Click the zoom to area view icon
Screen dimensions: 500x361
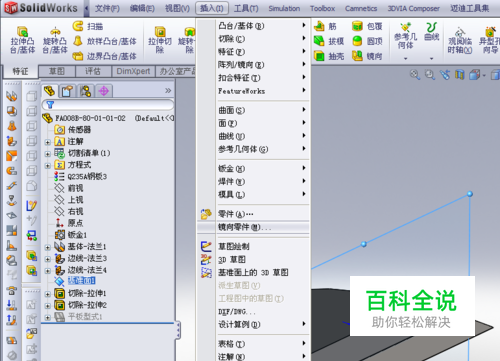(x=430, y=74)
